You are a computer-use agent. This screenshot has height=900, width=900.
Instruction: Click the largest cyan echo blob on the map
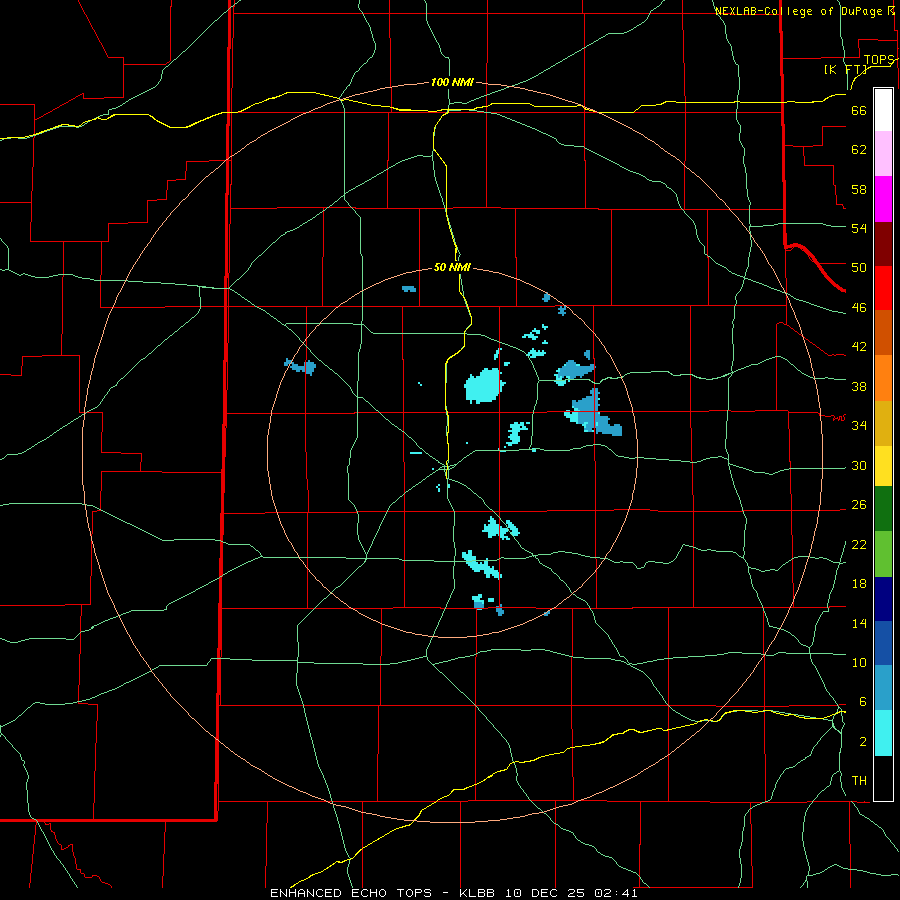pyautogui.click(x=483, y=385)
